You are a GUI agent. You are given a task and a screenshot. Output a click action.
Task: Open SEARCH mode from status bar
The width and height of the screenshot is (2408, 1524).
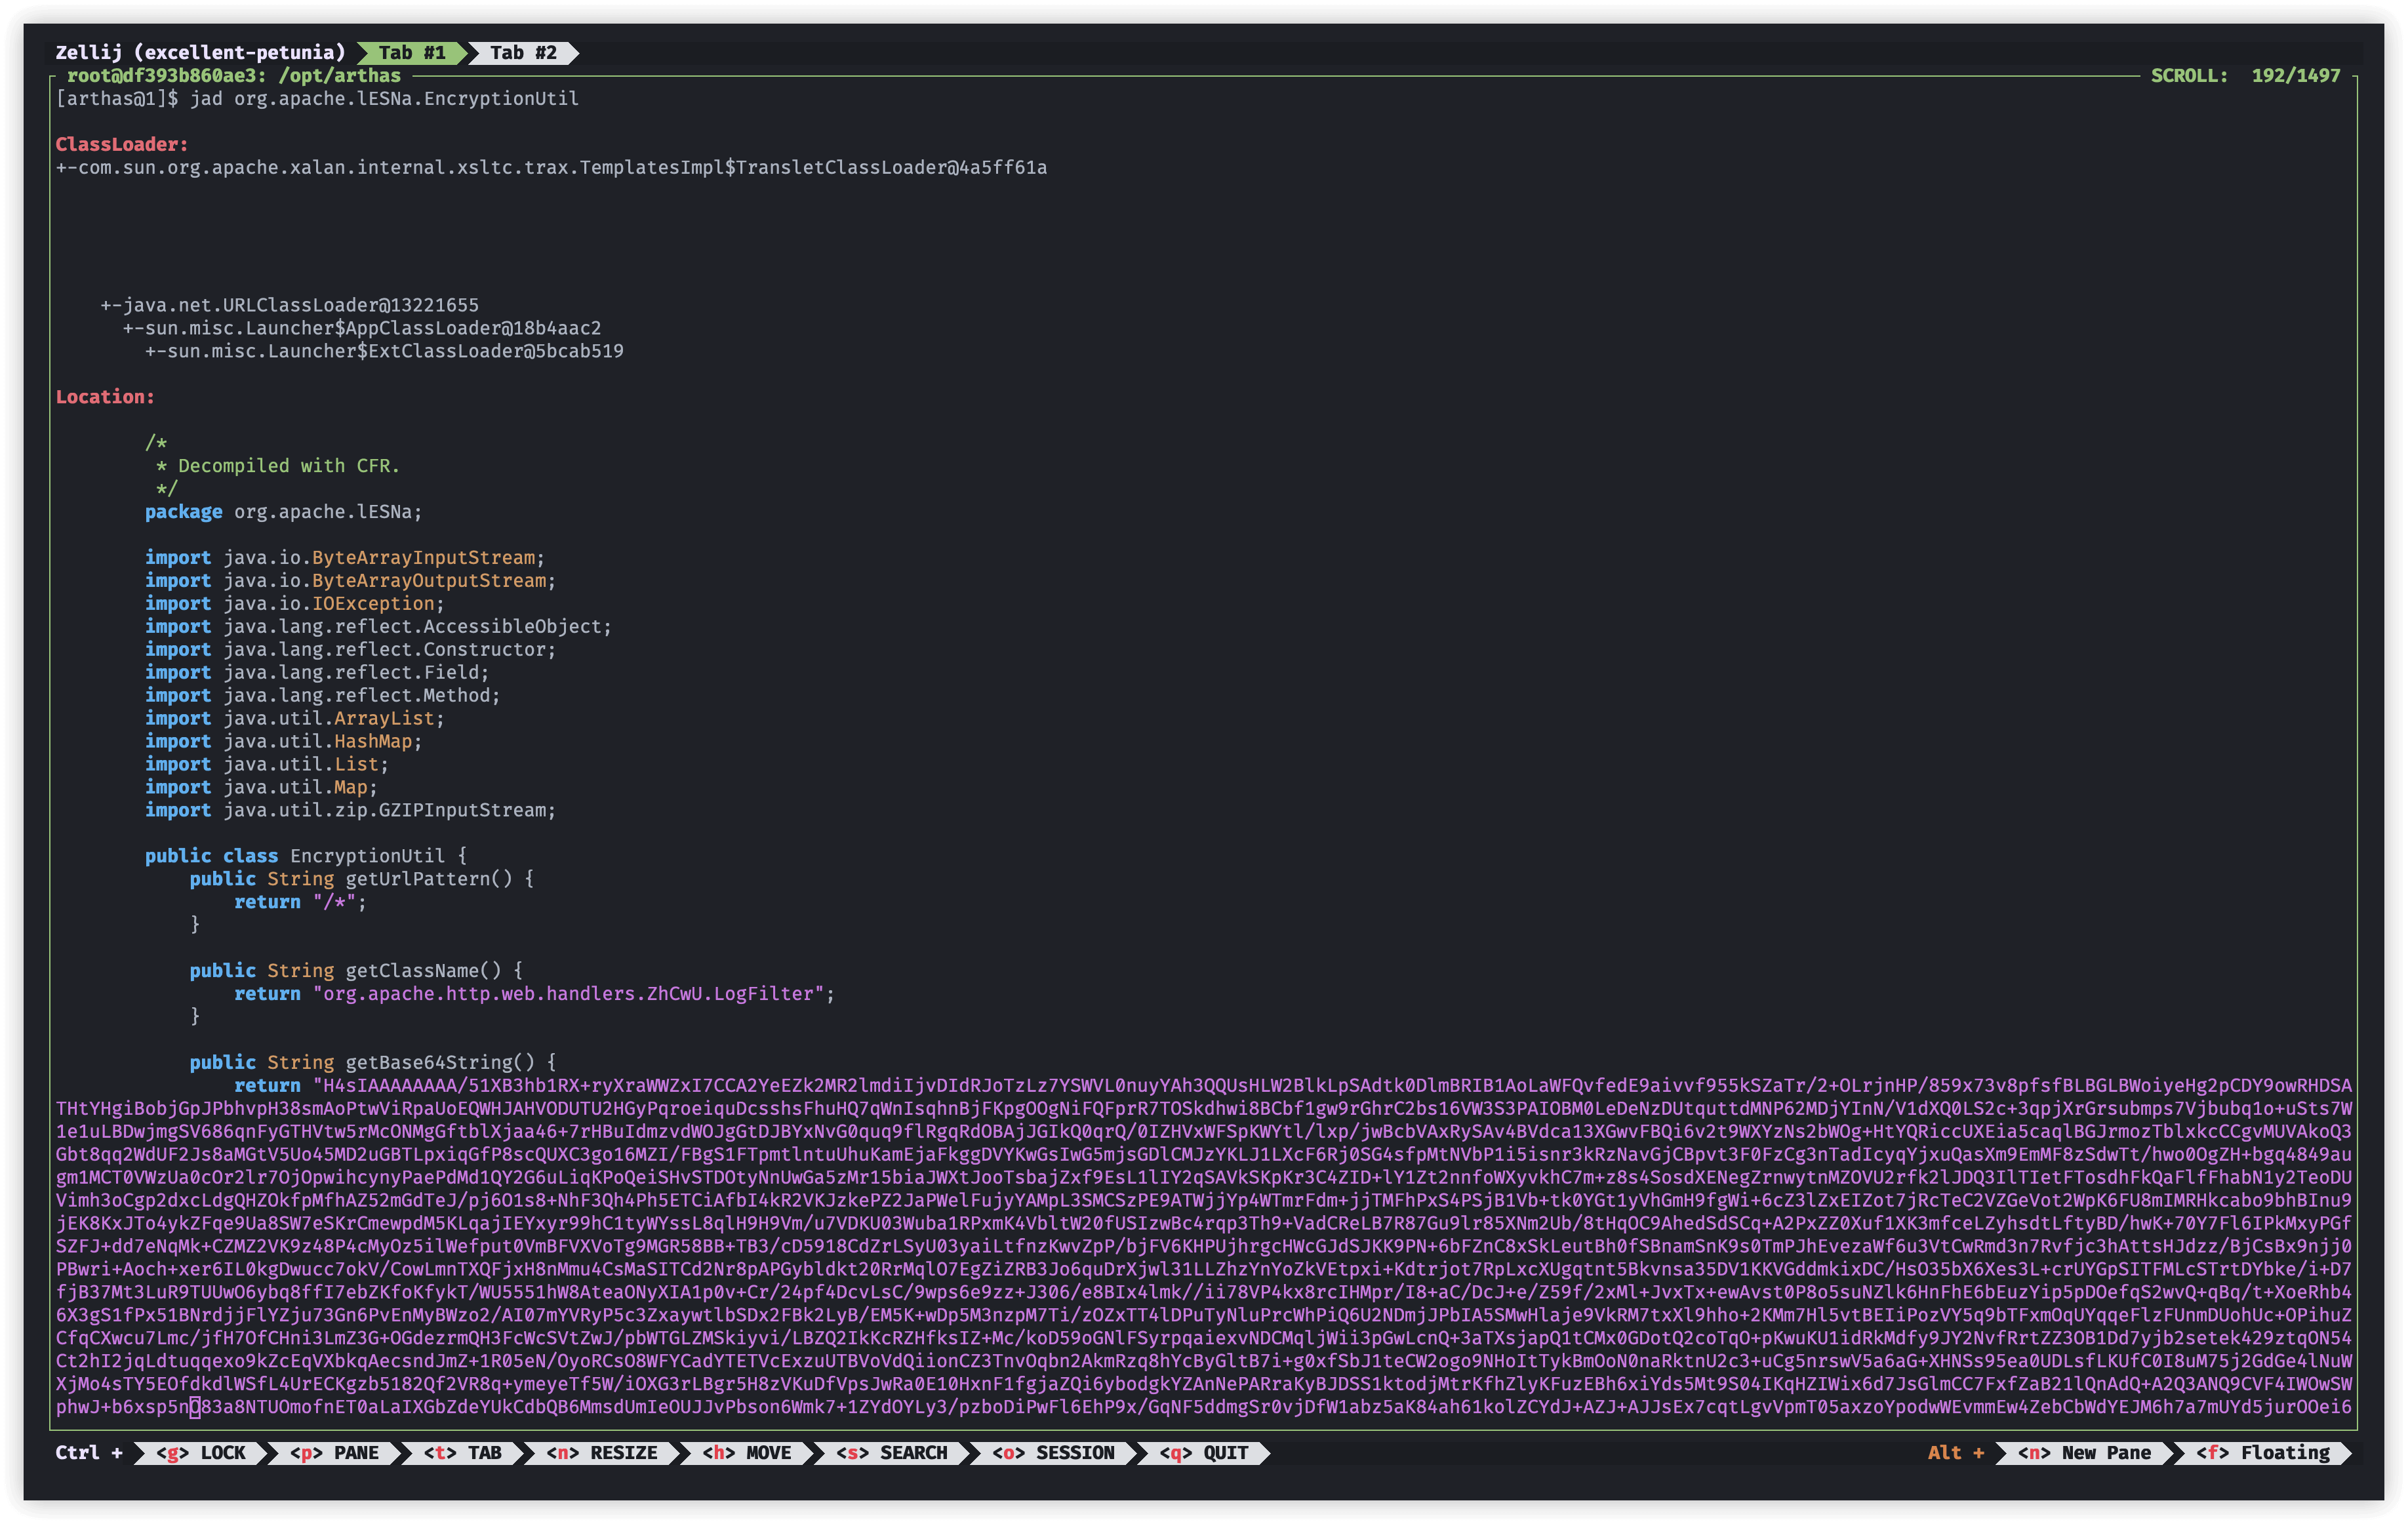pos(891,1452)
